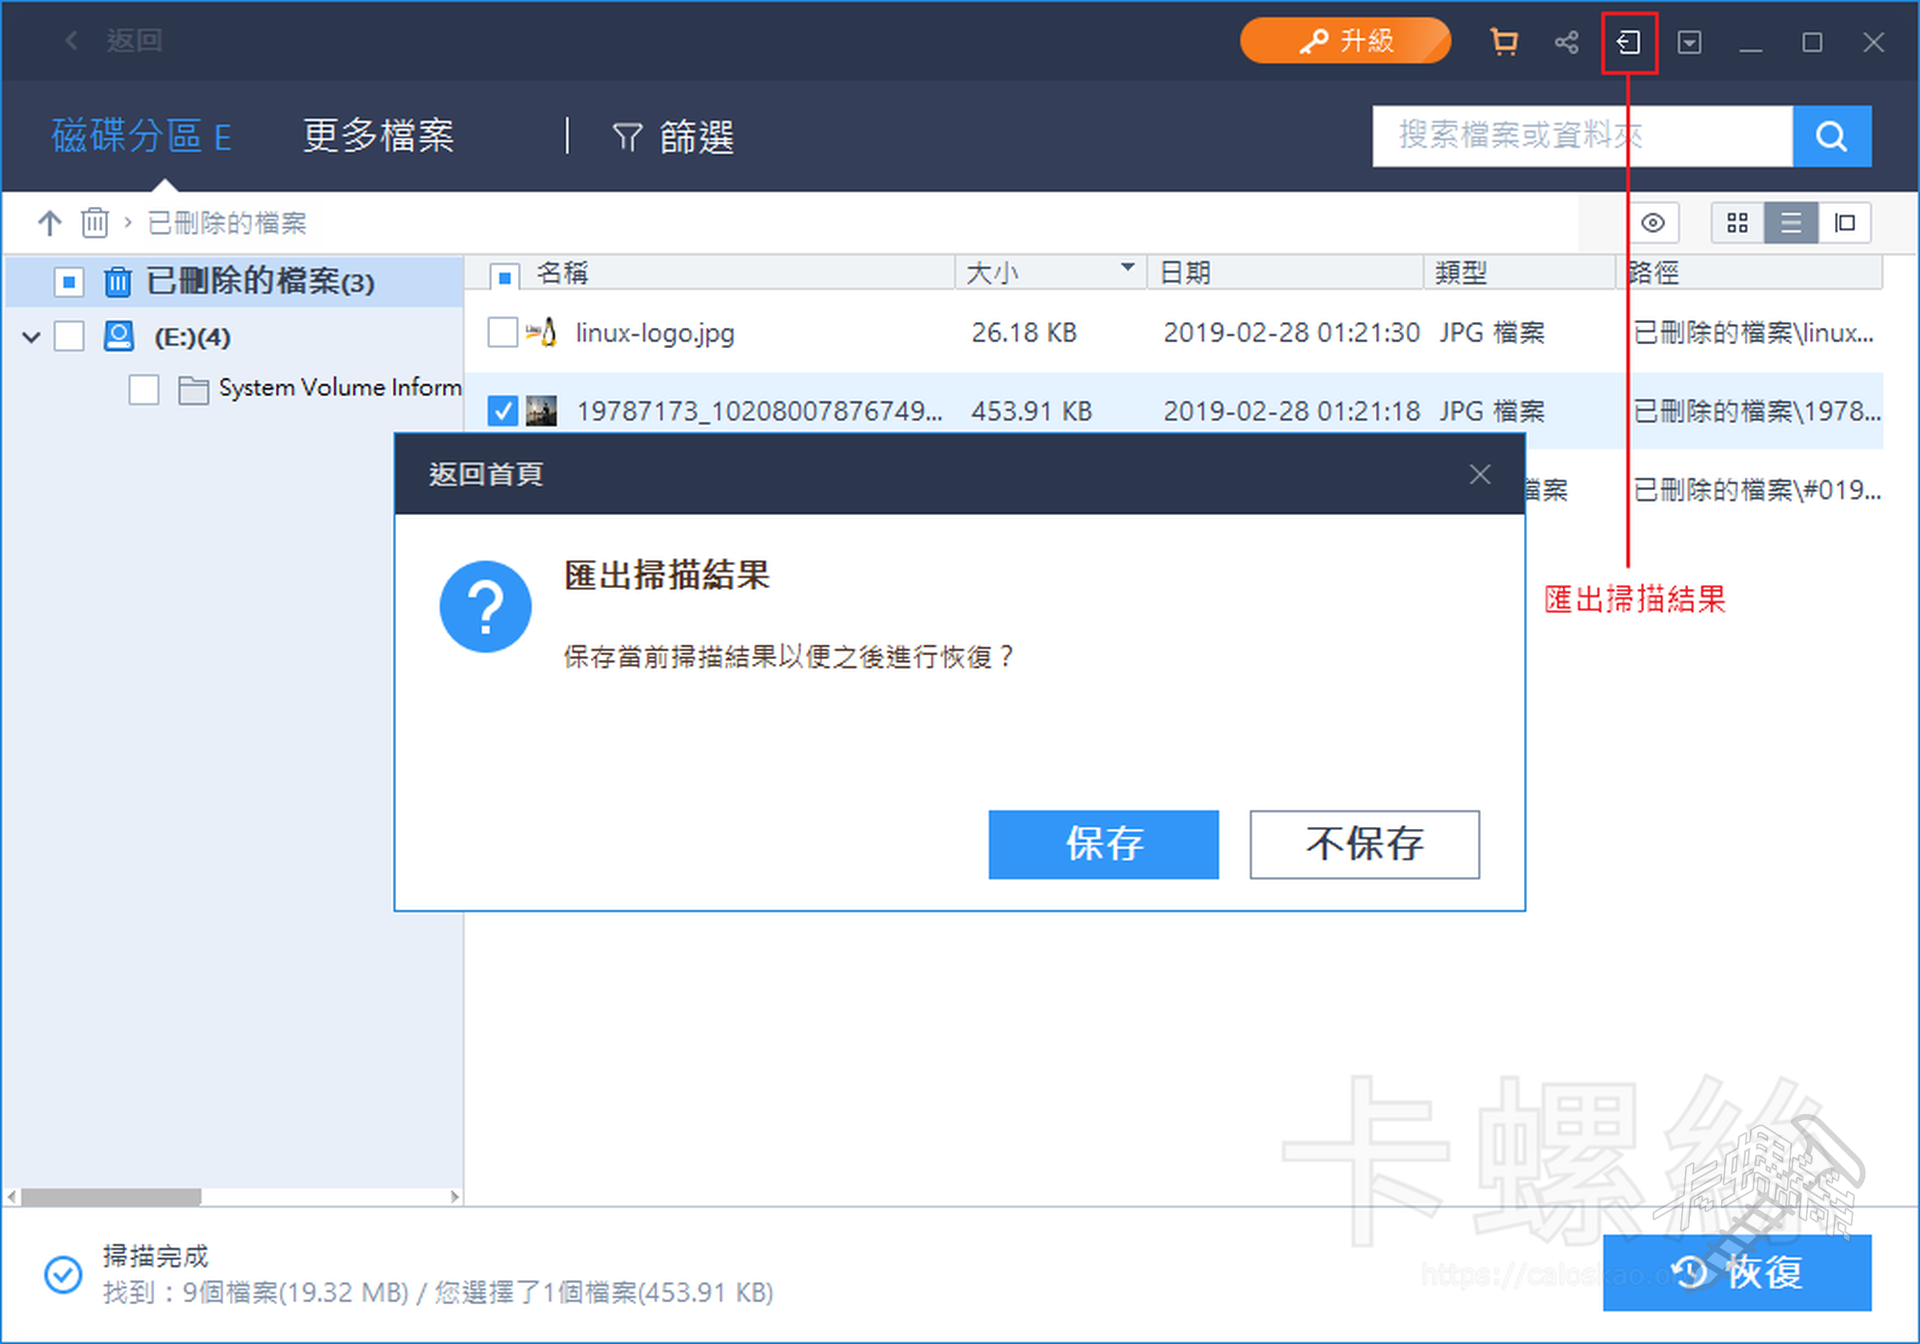Check the linux-logo.jpg checkbox
The image size is (1920, 1344).
[x=502, y=332]
